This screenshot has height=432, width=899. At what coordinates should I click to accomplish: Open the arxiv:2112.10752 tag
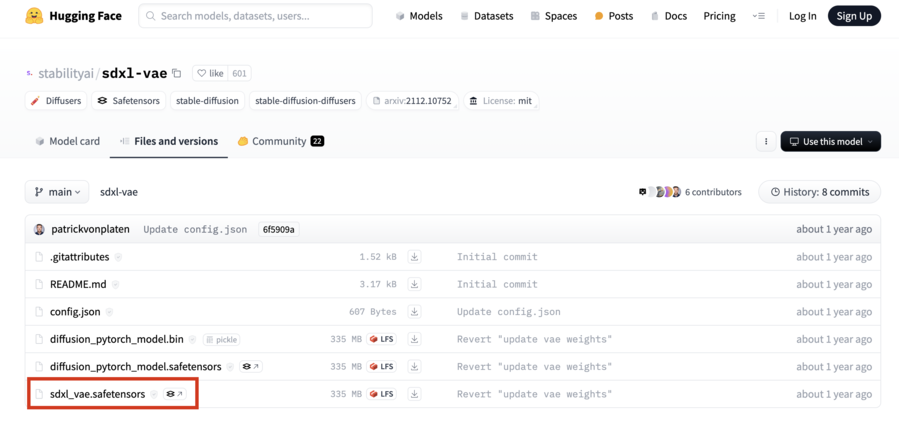412,101
